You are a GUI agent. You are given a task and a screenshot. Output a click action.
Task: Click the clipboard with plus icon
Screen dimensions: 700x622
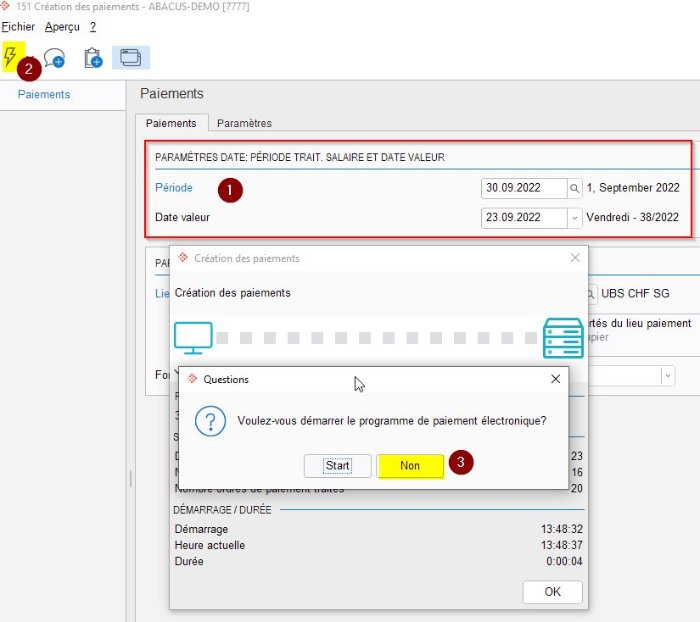tap(93, 58)
